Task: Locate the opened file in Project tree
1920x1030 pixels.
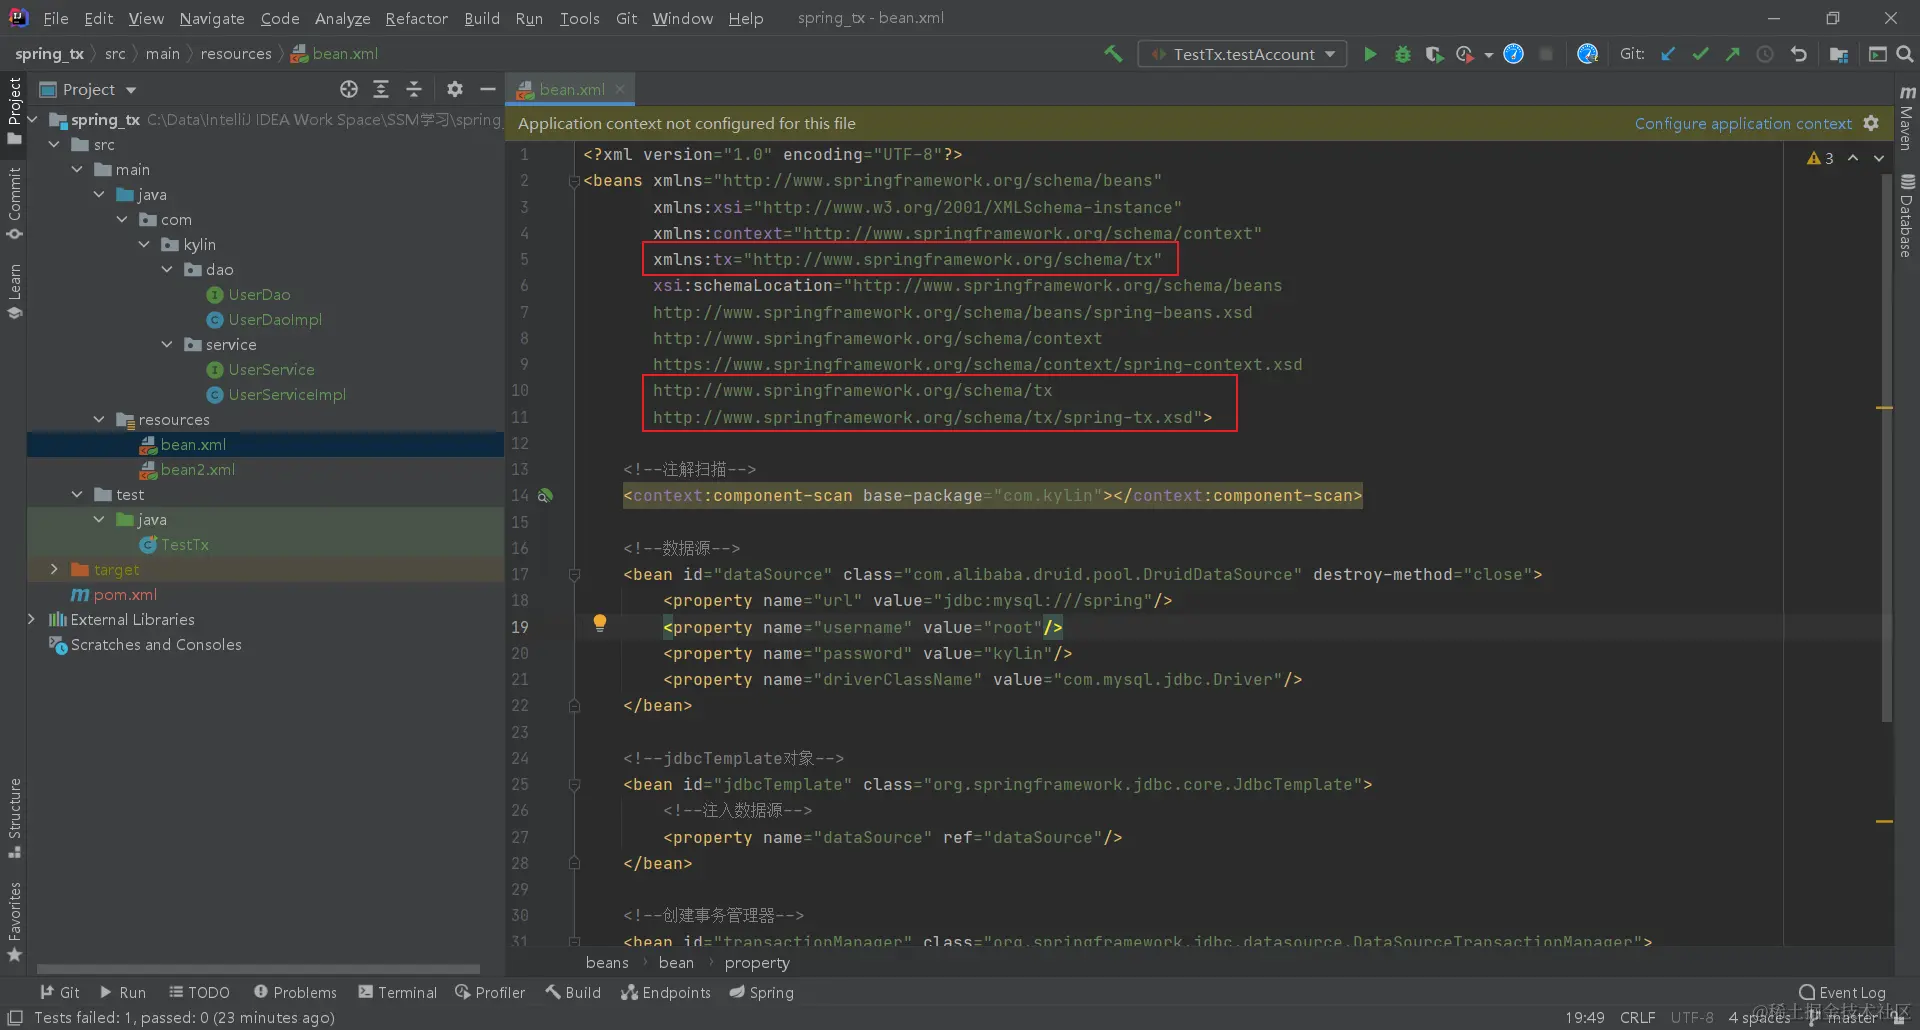Action: point(348,89)
